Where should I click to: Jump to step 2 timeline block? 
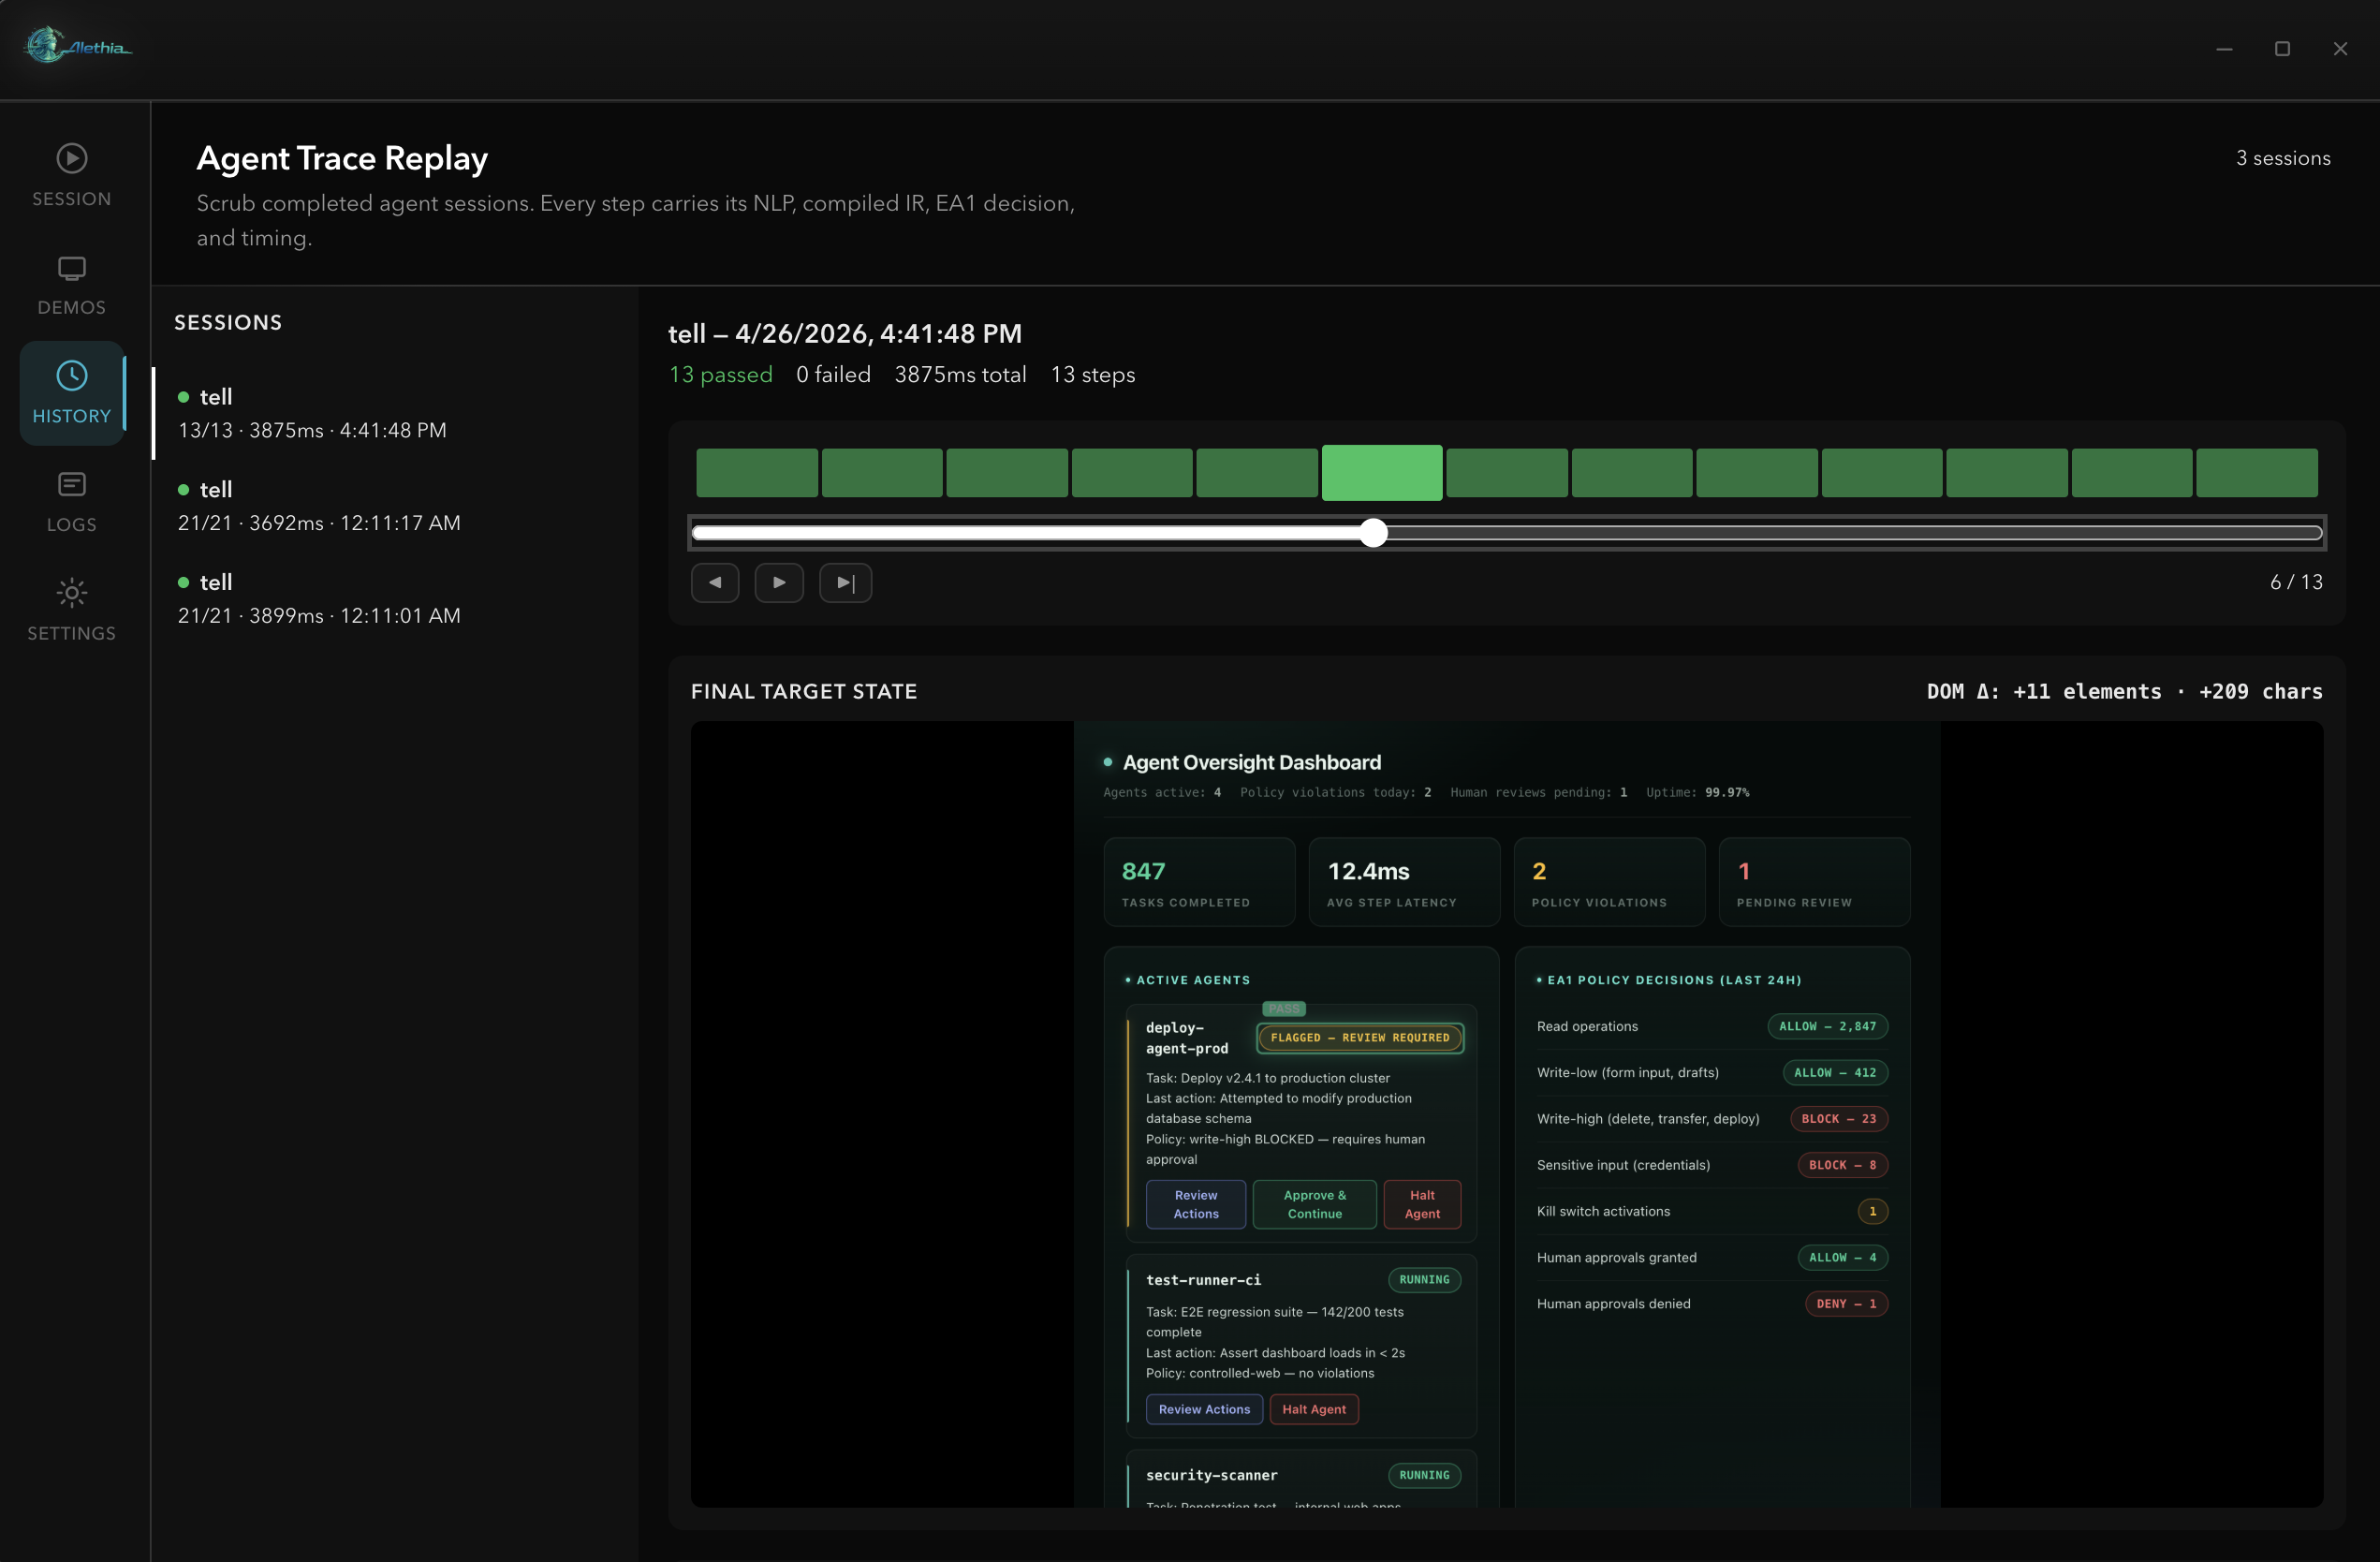882,472
